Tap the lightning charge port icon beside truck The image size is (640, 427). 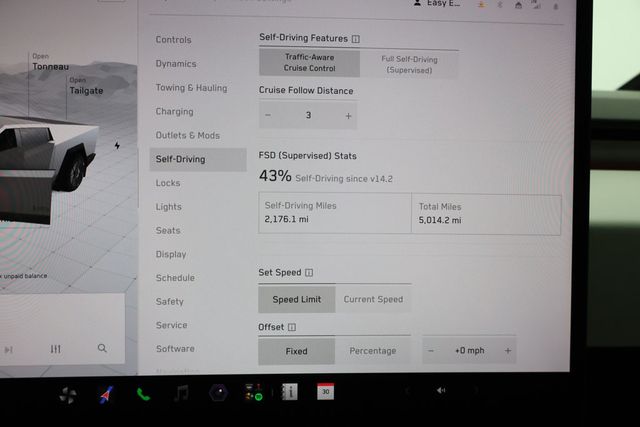117,145
